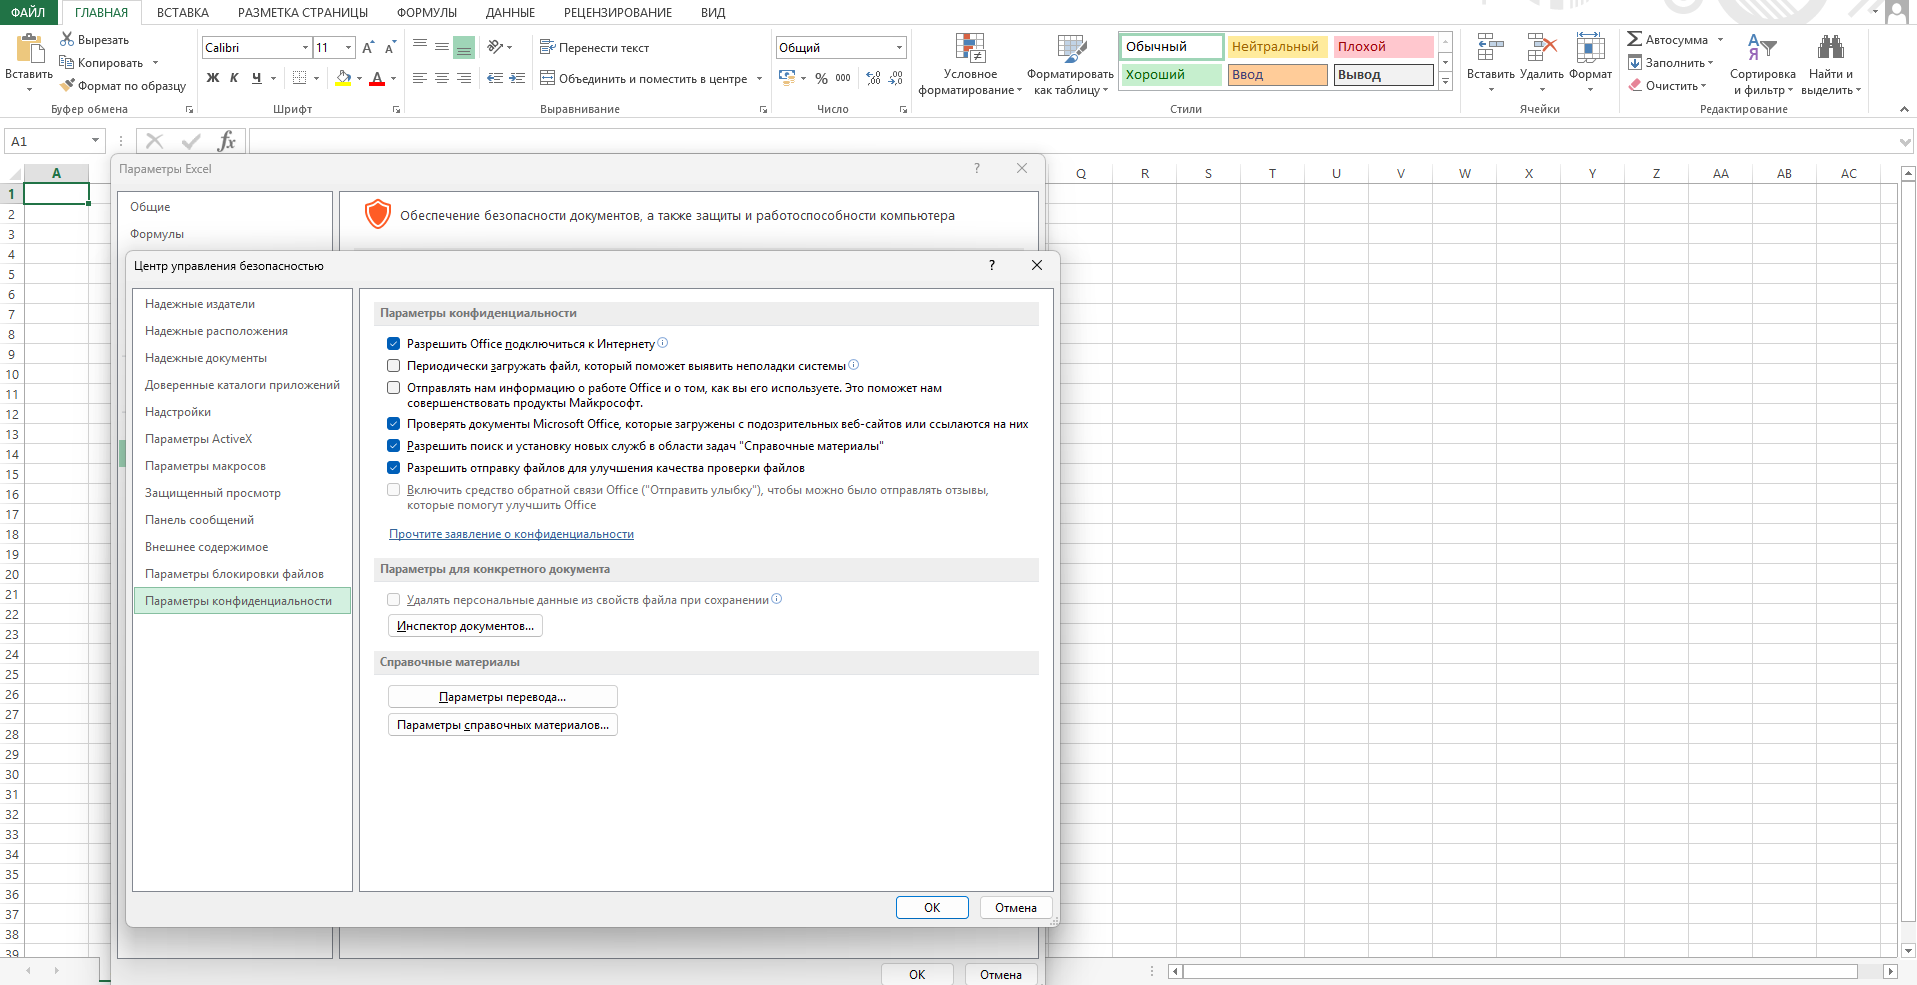
Task: Click the bottom vertical align icon
Action: click(x=464, y=47)
